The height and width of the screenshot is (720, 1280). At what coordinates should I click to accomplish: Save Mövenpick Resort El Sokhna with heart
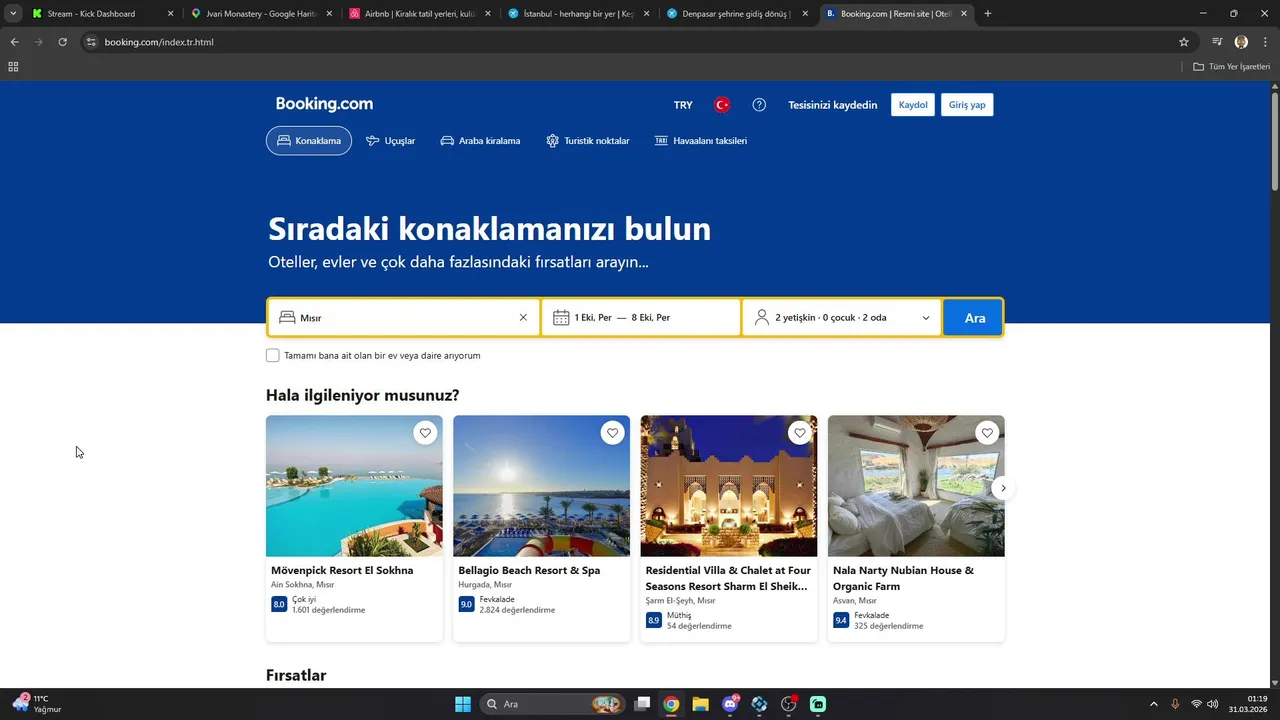pyautogui.click(x=425, y=433)
